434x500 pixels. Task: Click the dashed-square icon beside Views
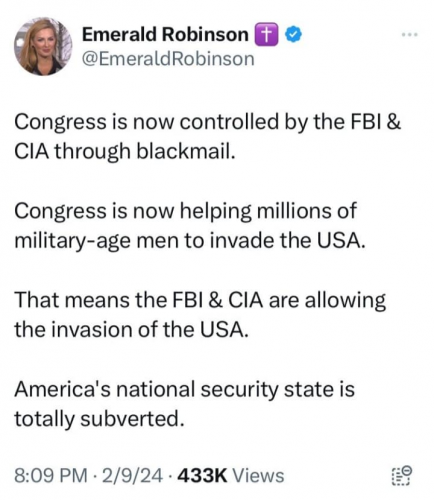coord(402,475)
